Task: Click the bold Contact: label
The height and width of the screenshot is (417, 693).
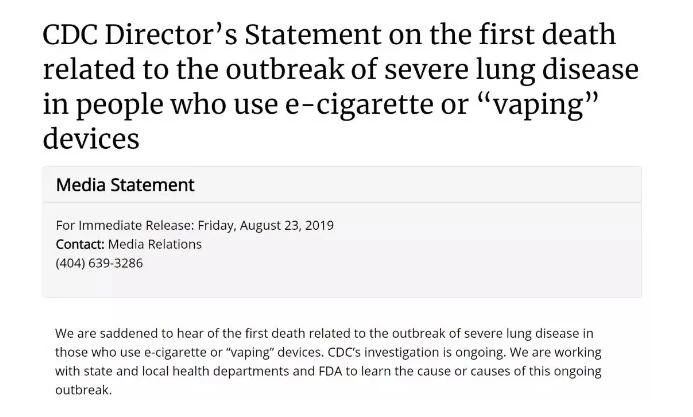Action: click(80, 244)
